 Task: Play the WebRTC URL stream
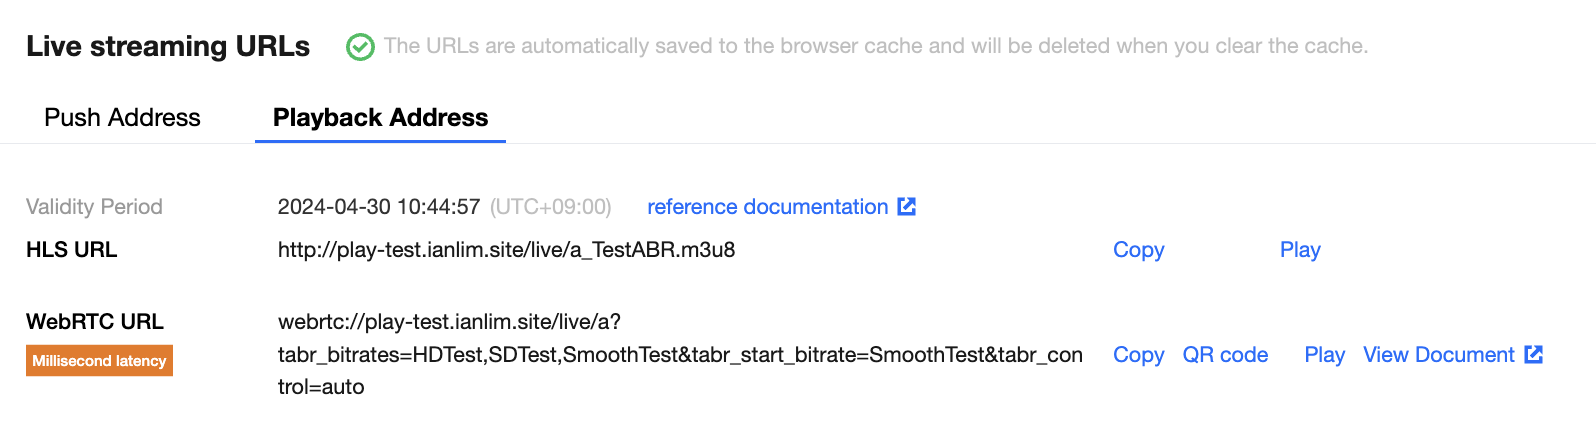[1325, 355]
